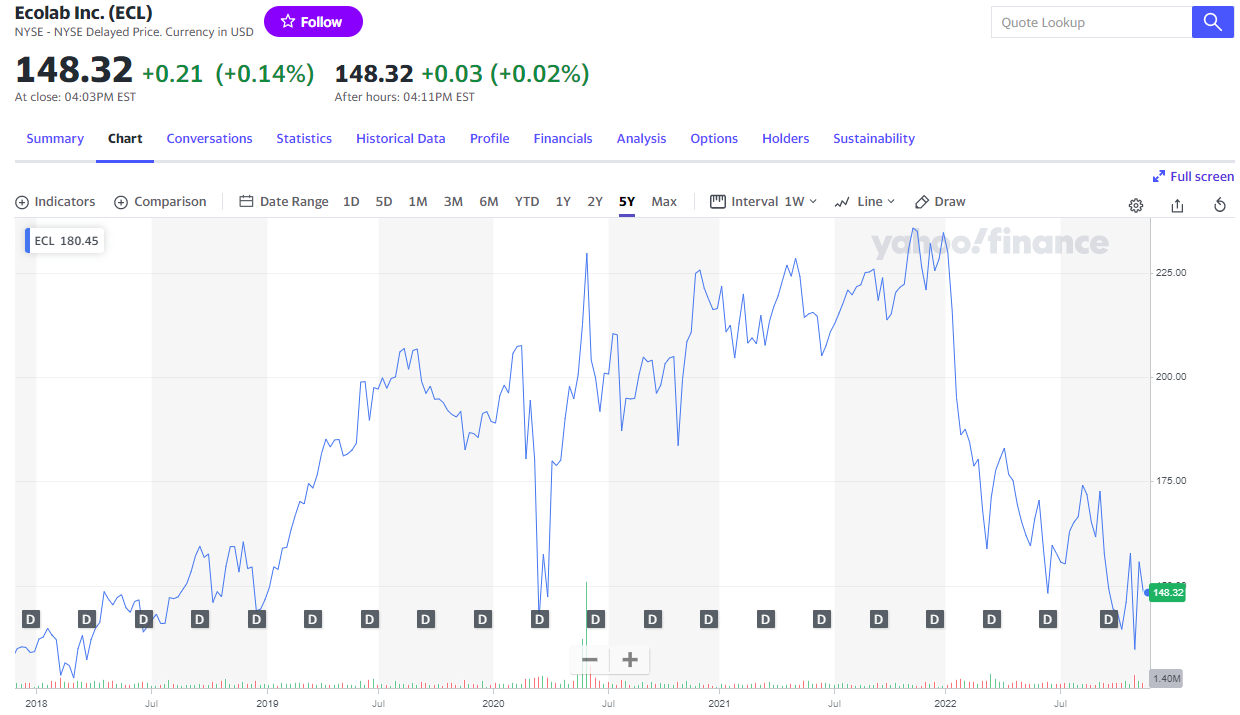Click the first dividend marker near 2018
The width and height of the screenshot is (1240, 715).
30,619
